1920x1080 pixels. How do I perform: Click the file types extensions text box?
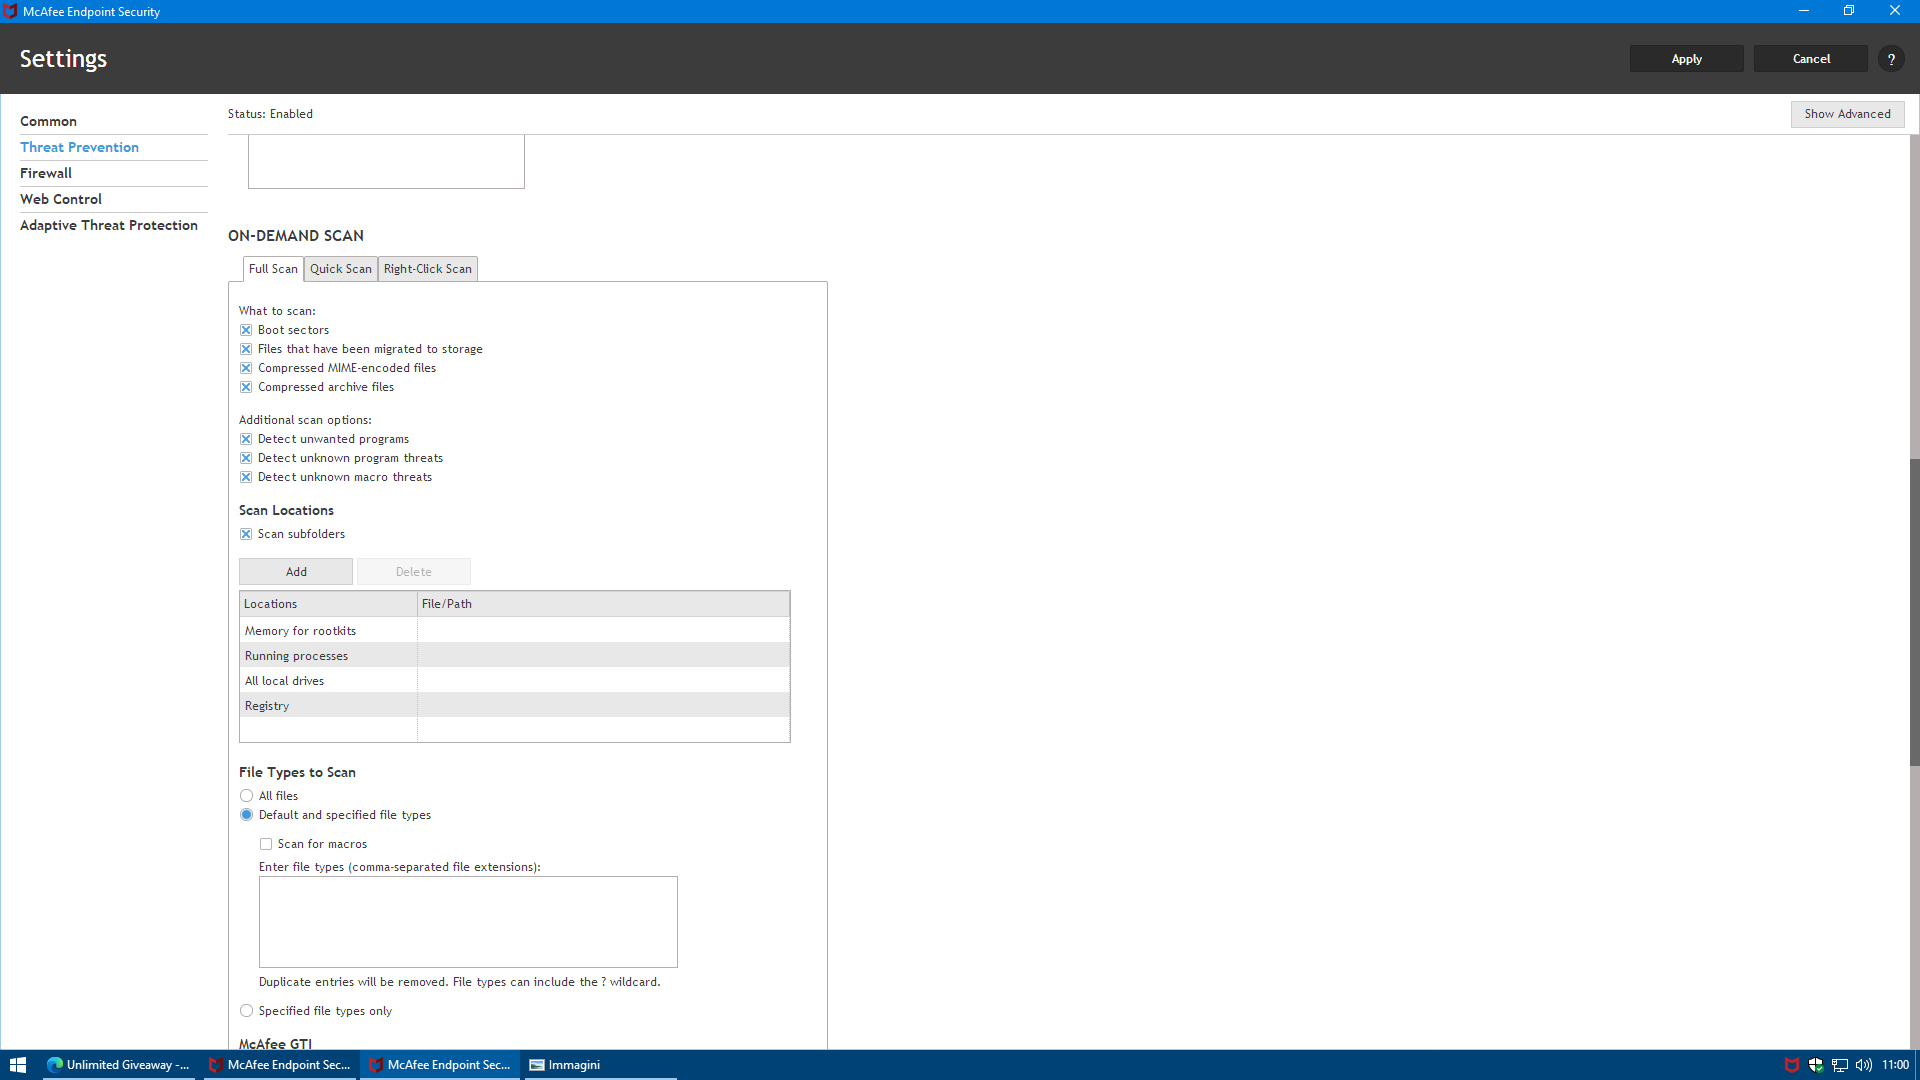coord(468,922)
